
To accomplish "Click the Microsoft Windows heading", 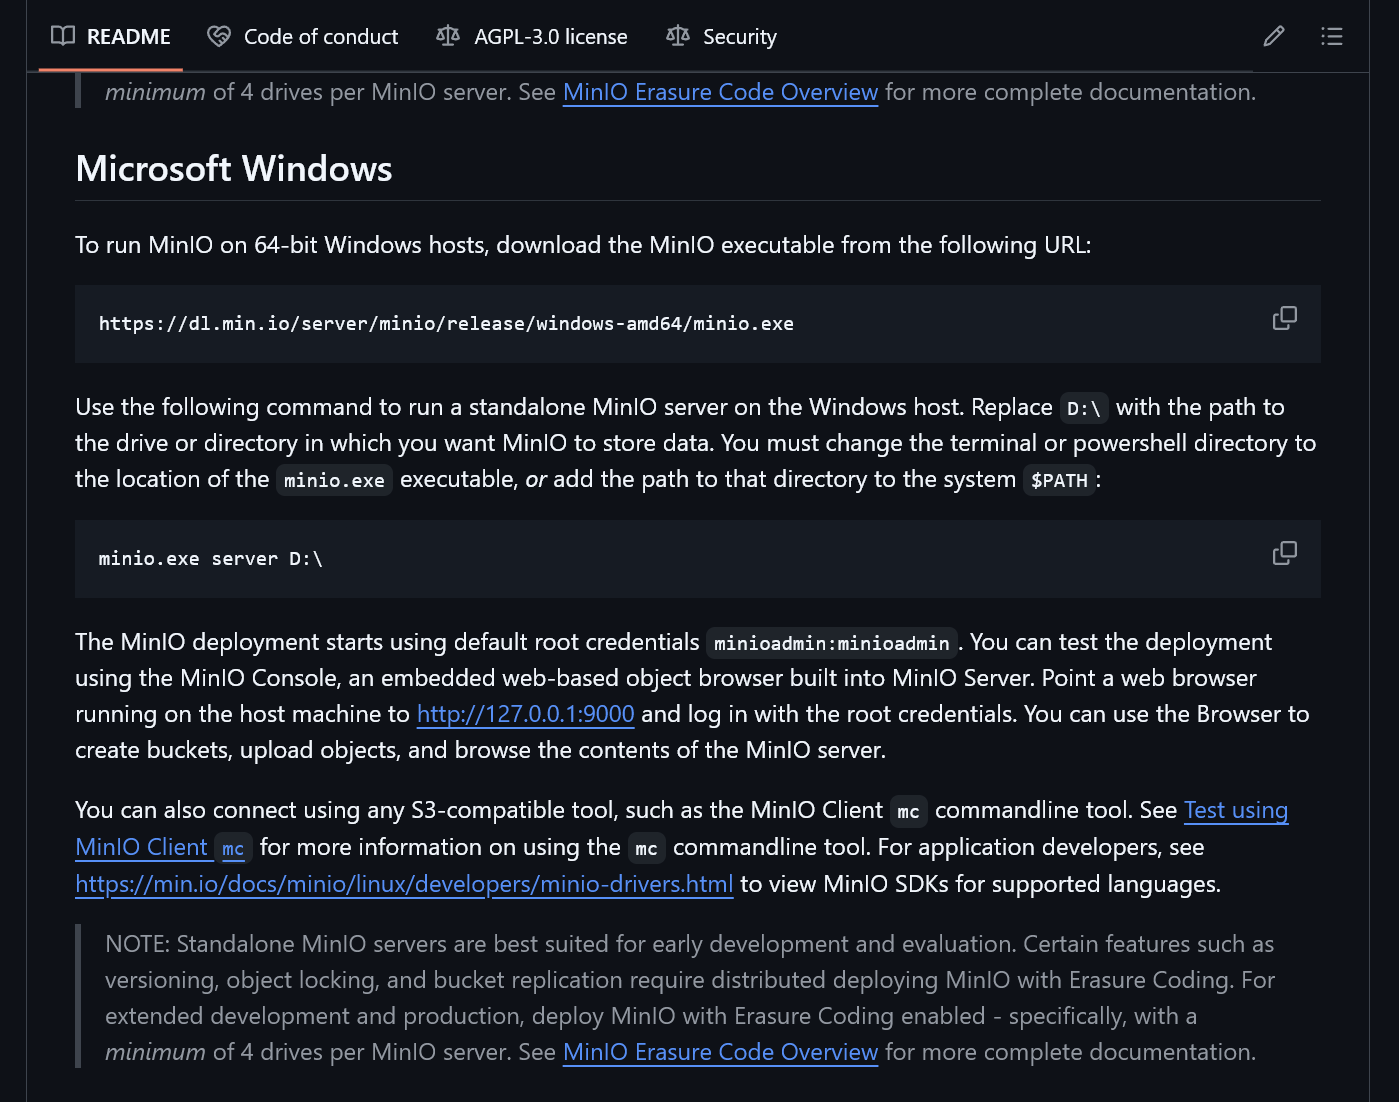I will (x=234, y=169).
